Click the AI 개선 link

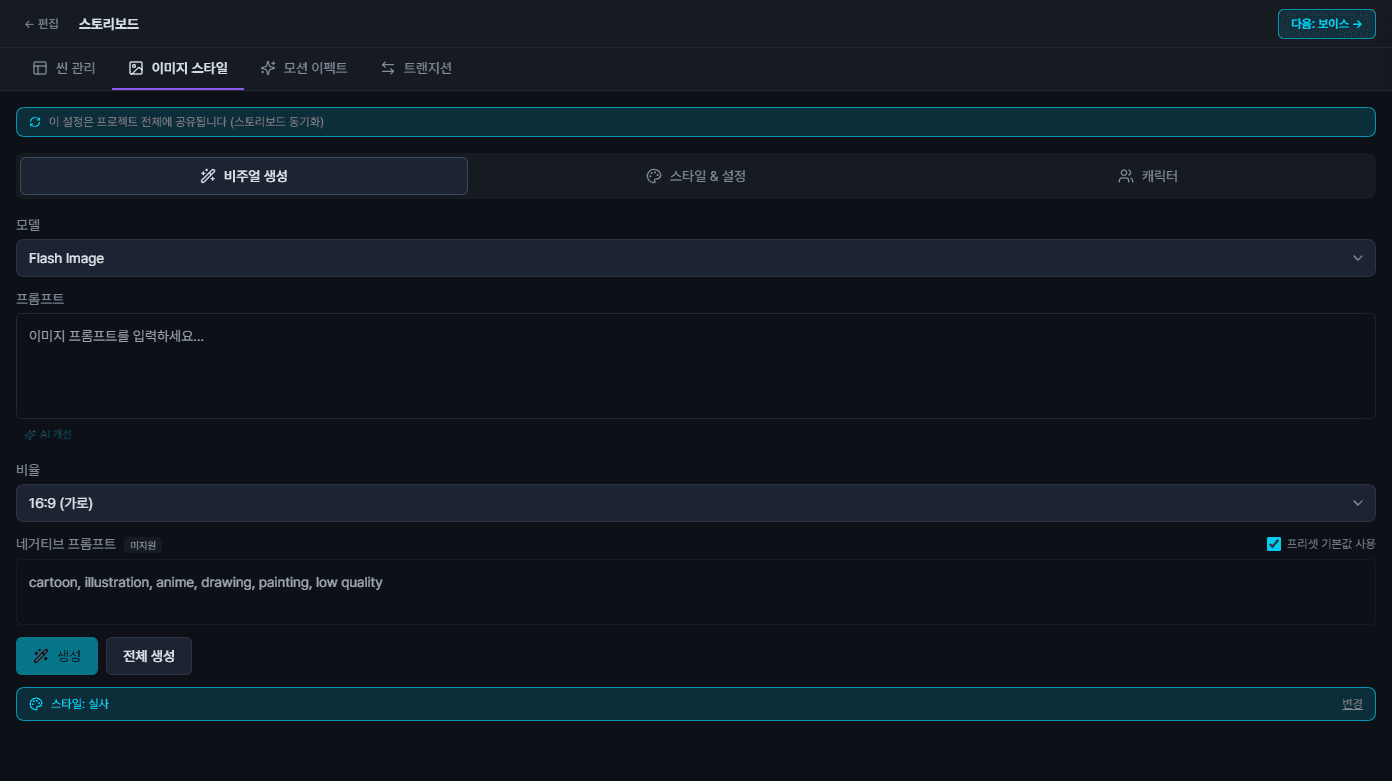(48, 435)
